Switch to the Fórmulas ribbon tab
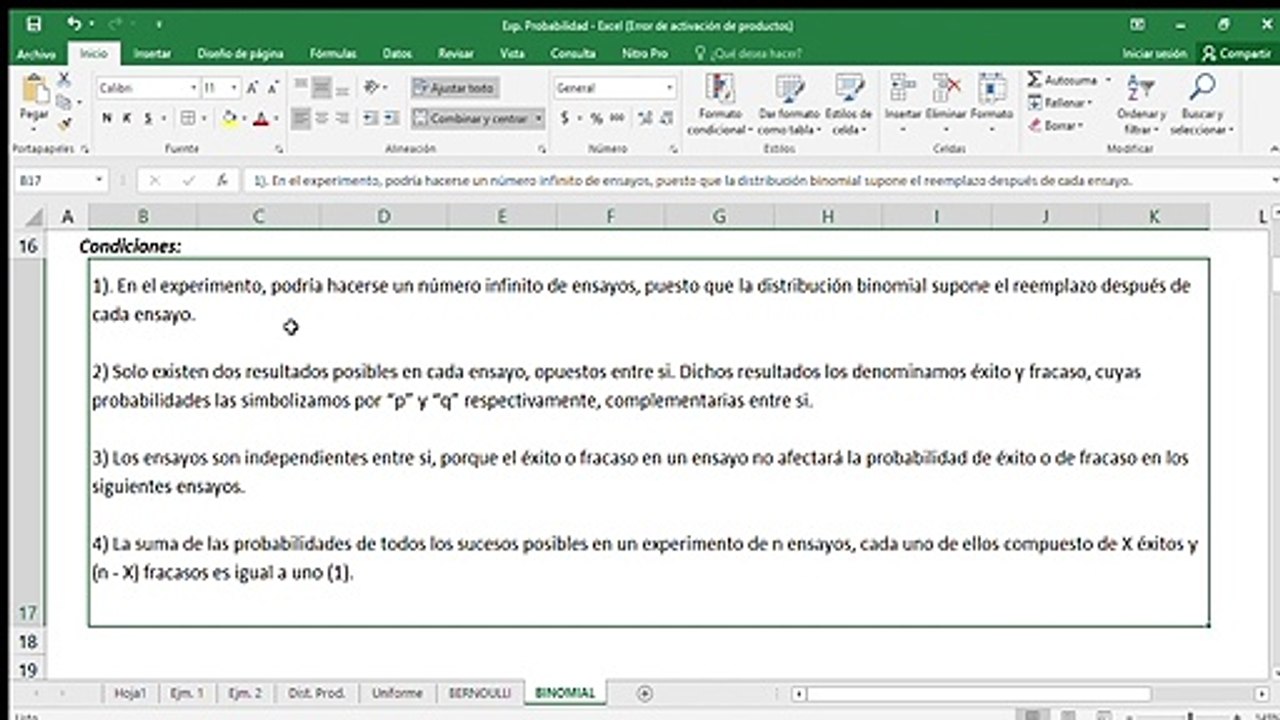 [333, 54]
